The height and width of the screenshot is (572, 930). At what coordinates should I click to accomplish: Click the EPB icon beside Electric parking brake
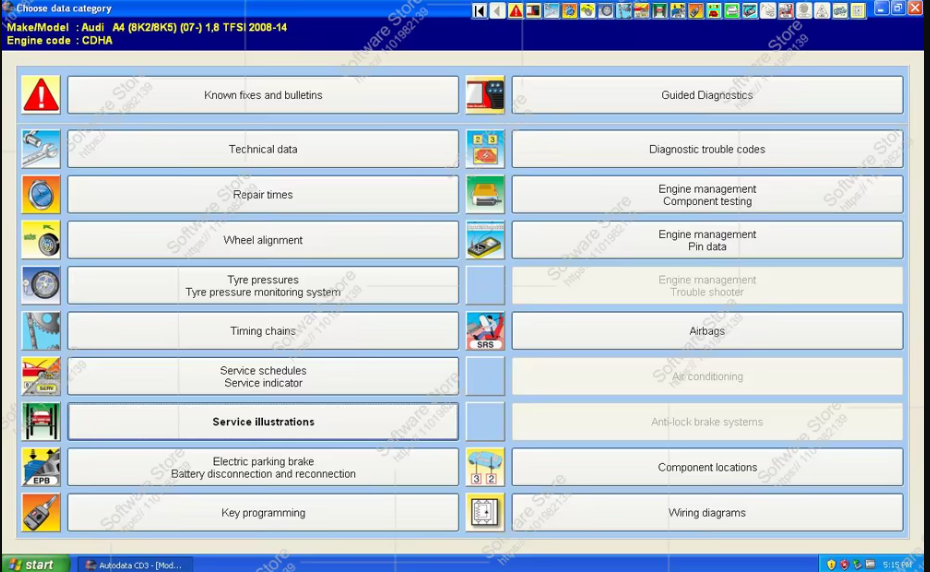(41, 467)
